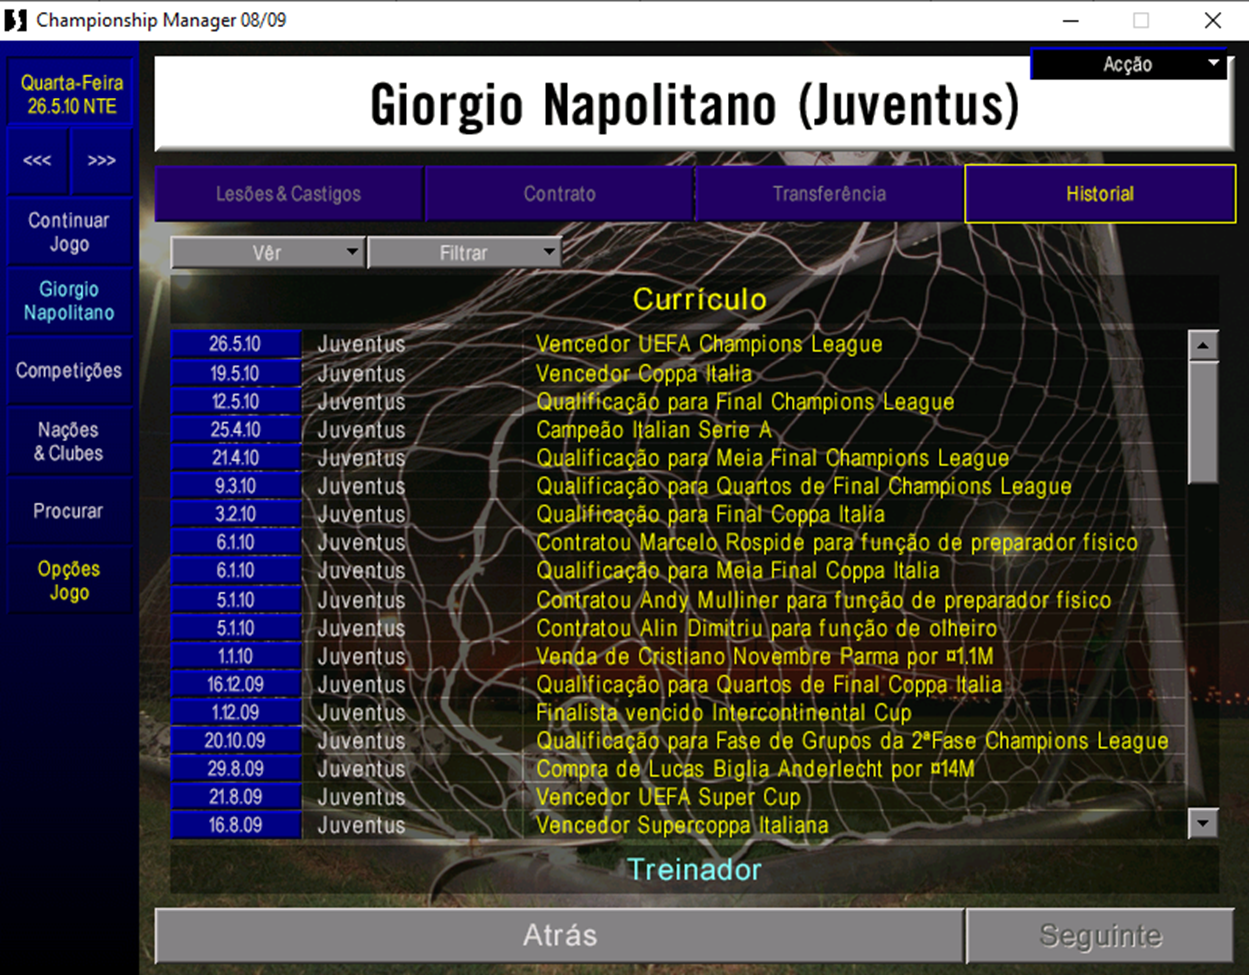Open the Giorgio Napolitano sidebar entry
Image resolution: width=1249 pixels, height=975 pixels.
[69, 301]
